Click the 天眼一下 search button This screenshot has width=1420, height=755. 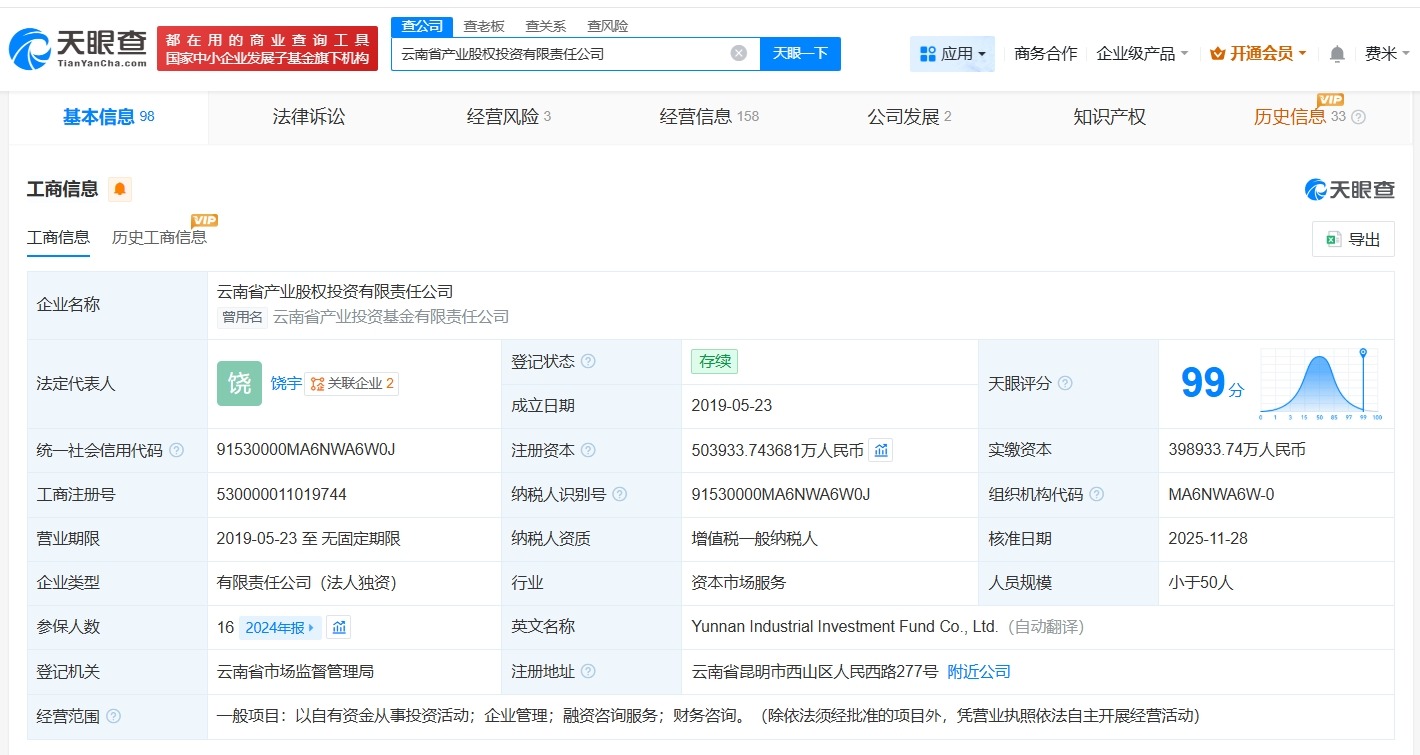[x=800, y=53]
